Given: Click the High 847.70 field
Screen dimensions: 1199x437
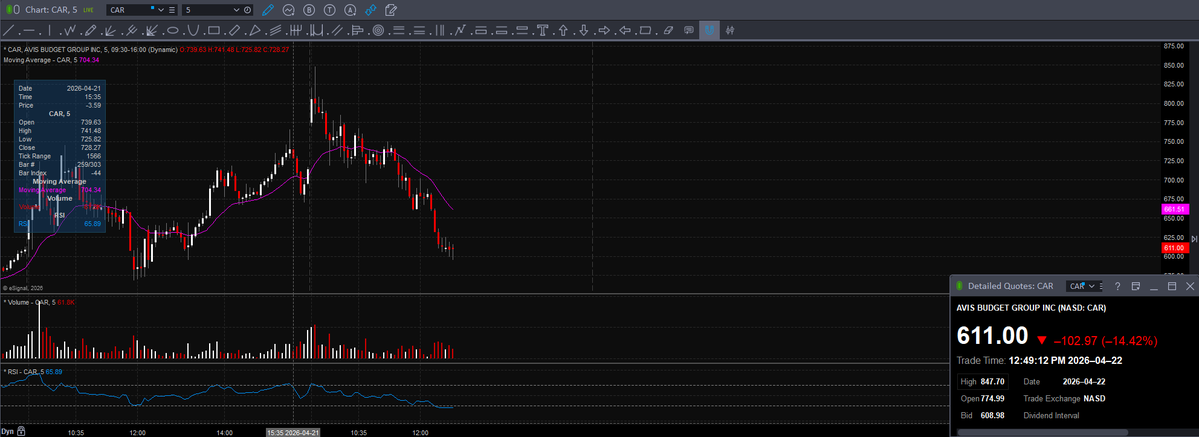Looking at the screenshot, I should (983, 381).
